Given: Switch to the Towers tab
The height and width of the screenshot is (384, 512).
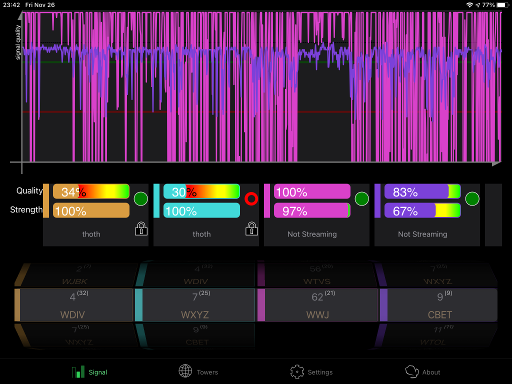Looking at the screenshot, I should pos(198,372).
